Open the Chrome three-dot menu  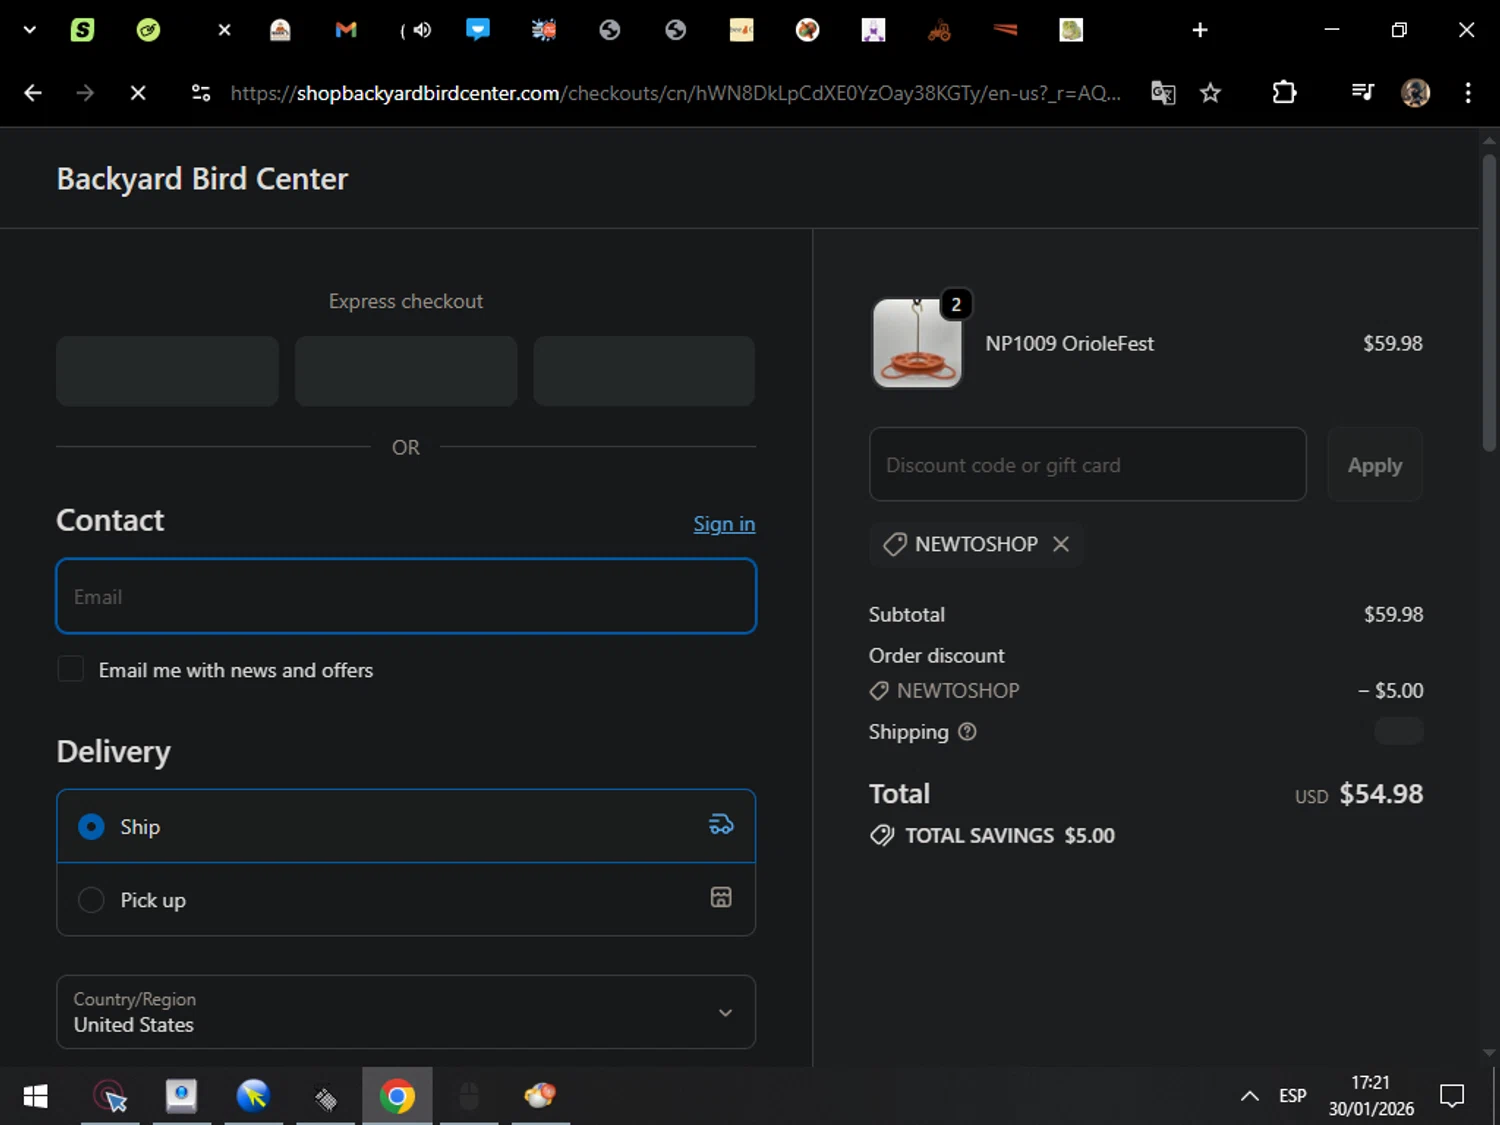tap(1468, 93)
